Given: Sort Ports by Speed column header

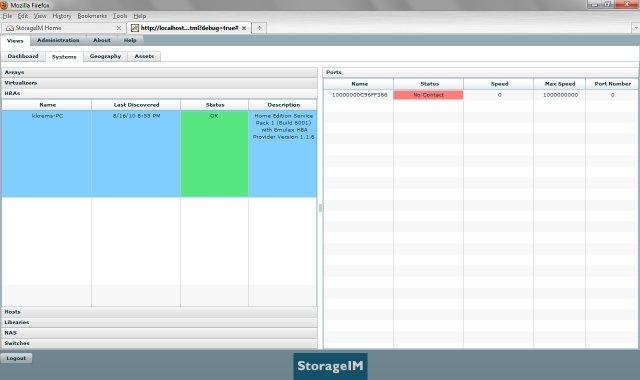Looking at the screenshot, I should [499, 84].
